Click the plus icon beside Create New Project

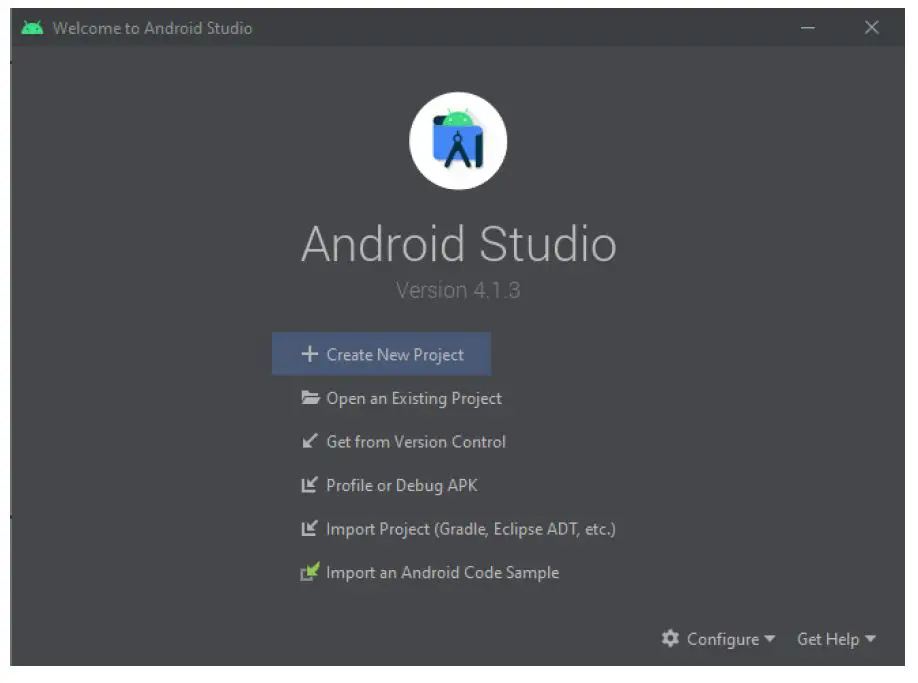tap(309, 354)
